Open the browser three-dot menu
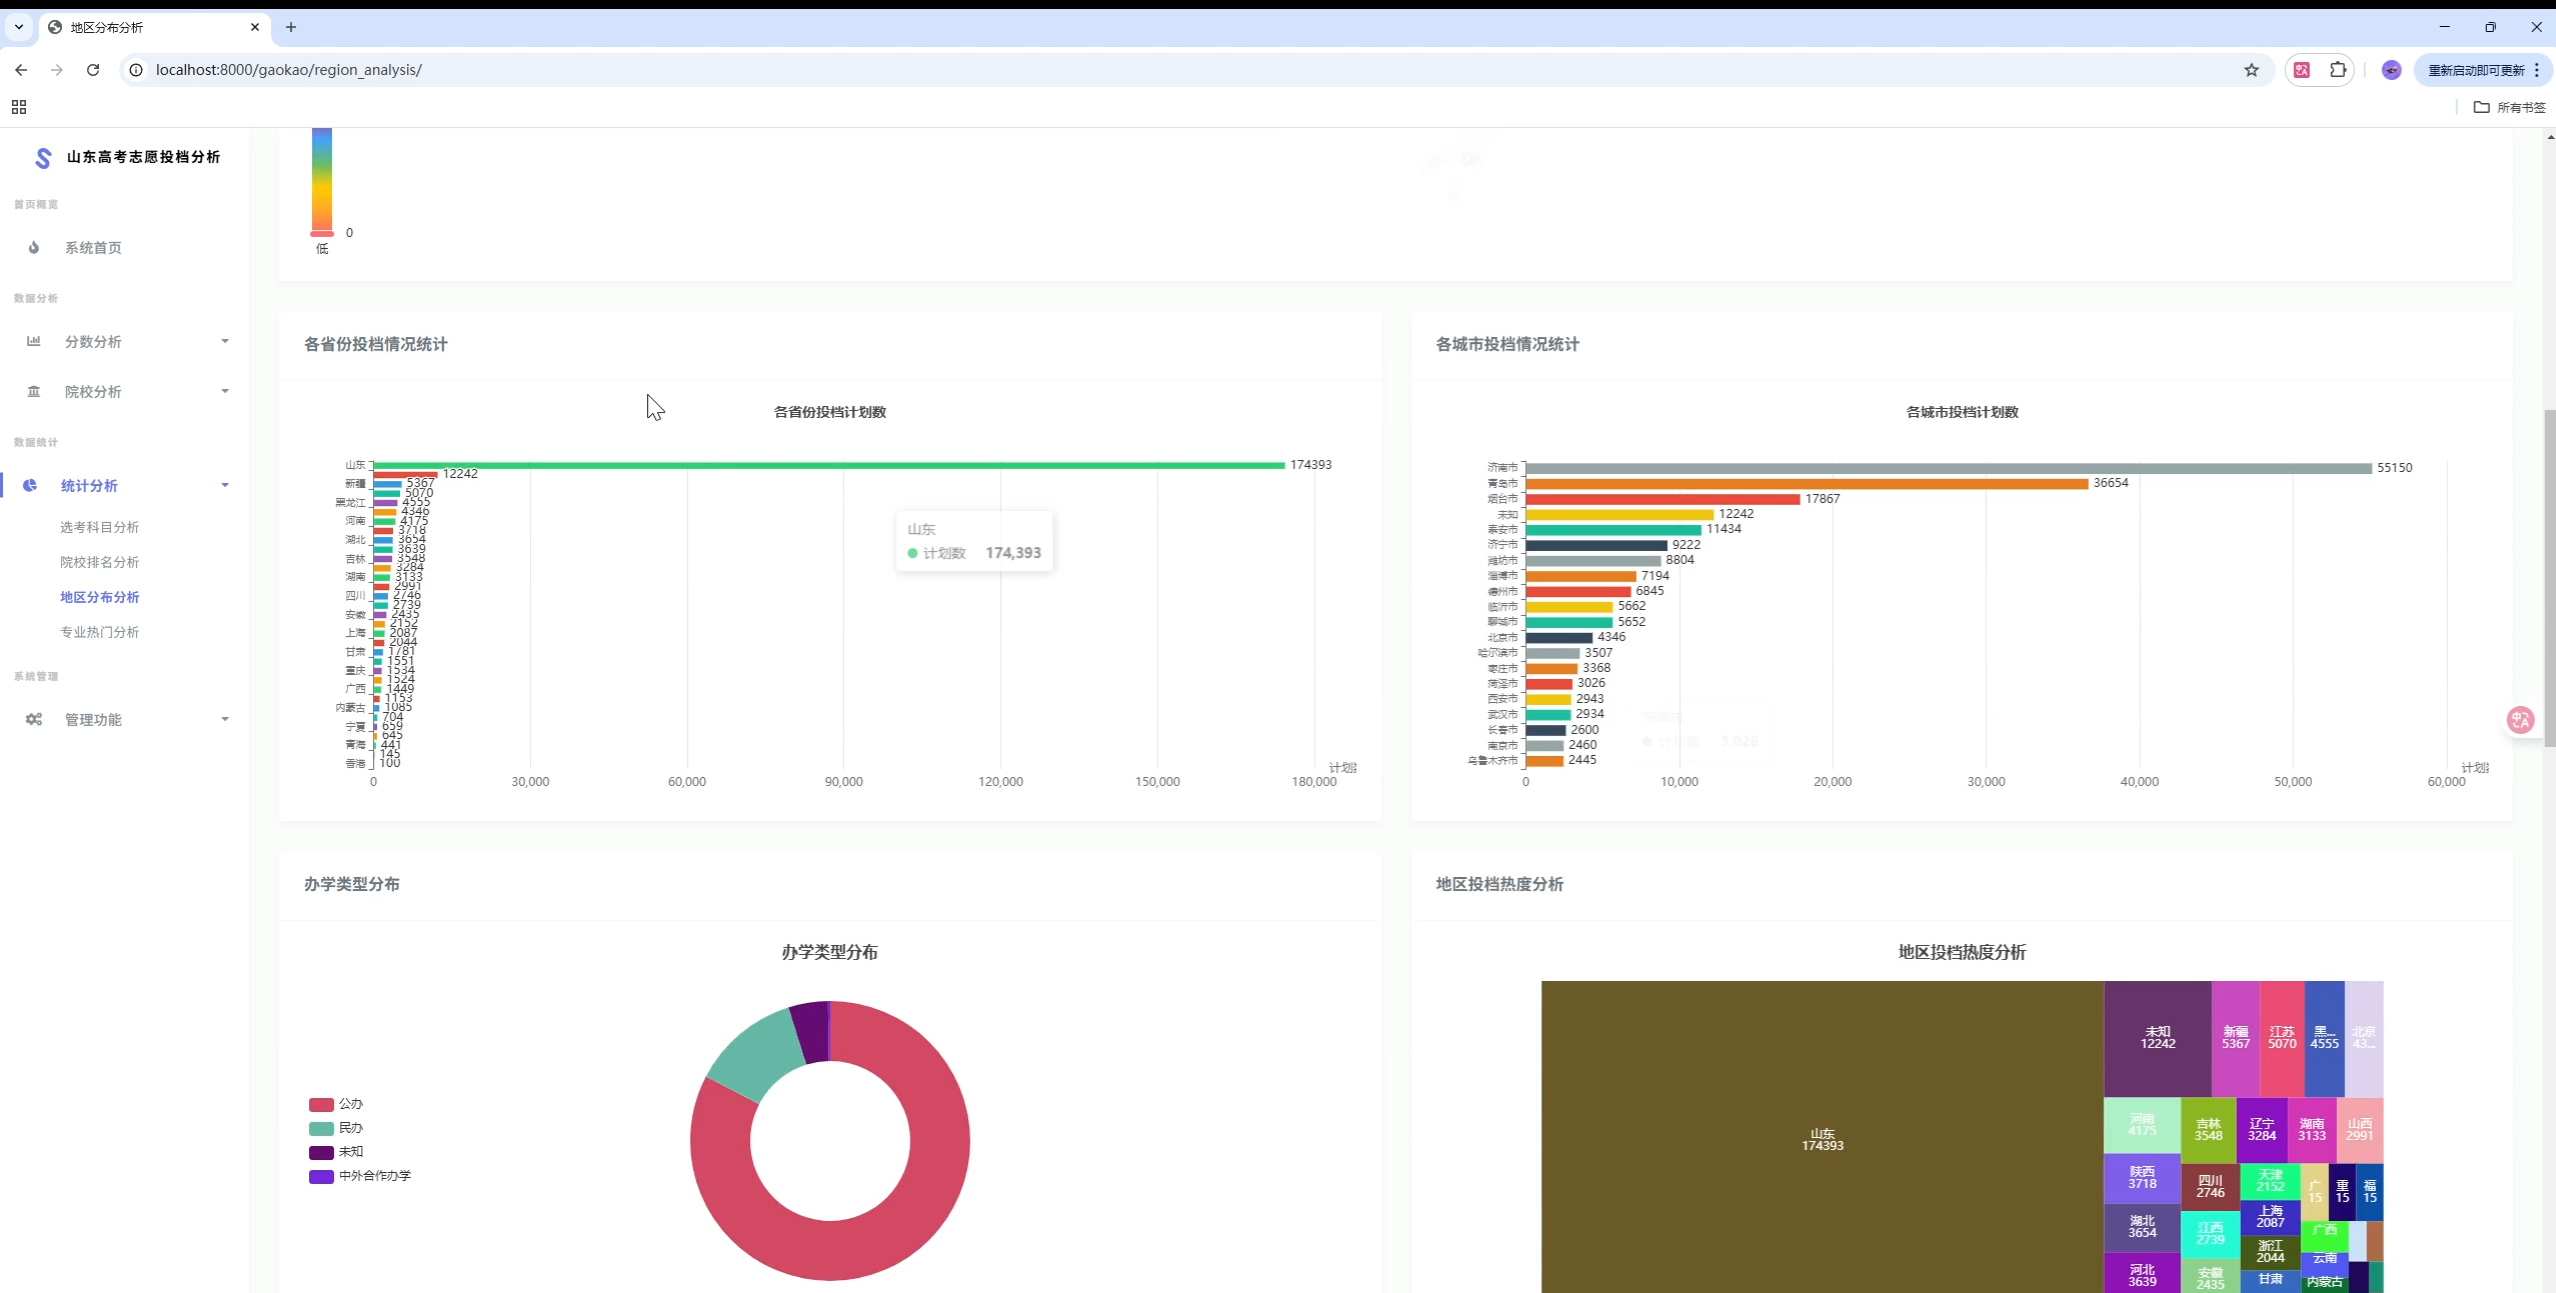The width and height of the screenshot is (2556, 1293). 2537,70
